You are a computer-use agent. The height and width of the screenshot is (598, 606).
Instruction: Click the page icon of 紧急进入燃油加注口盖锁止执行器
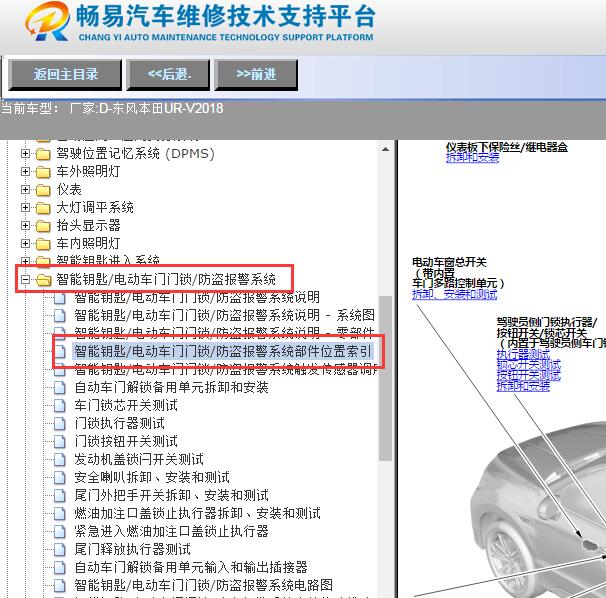pyautogui.click(x=60, y=532)
